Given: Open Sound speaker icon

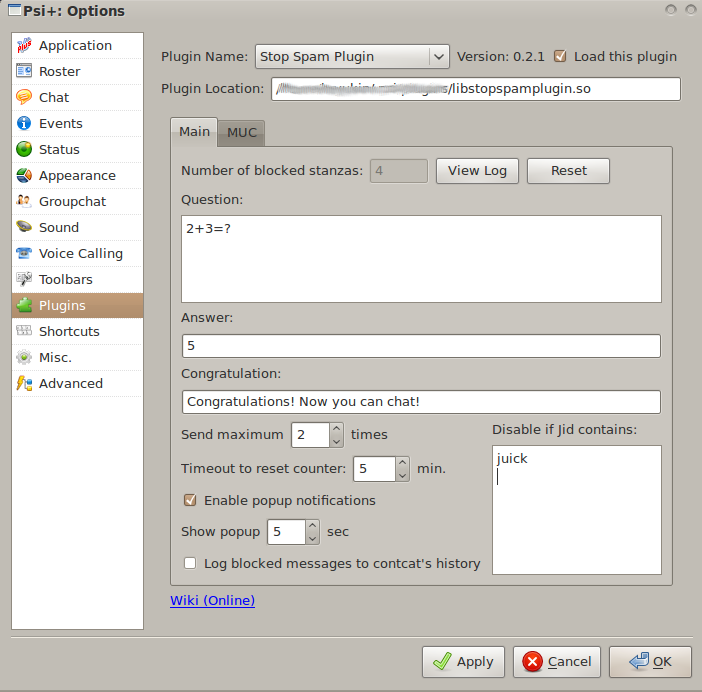Looking at the screenshot, I should tap(25, 227).
